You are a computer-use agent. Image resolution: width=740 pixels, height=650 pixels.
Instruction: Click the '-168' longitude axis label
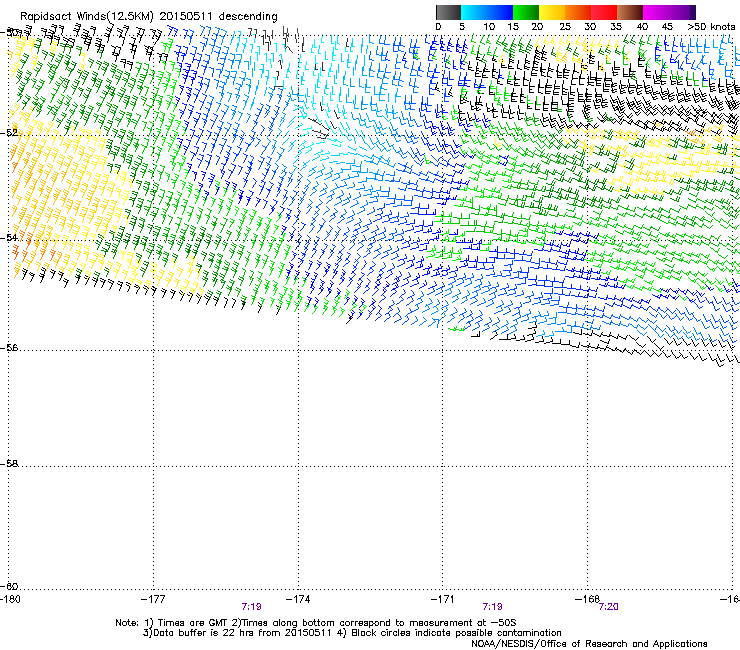point(587,599)
